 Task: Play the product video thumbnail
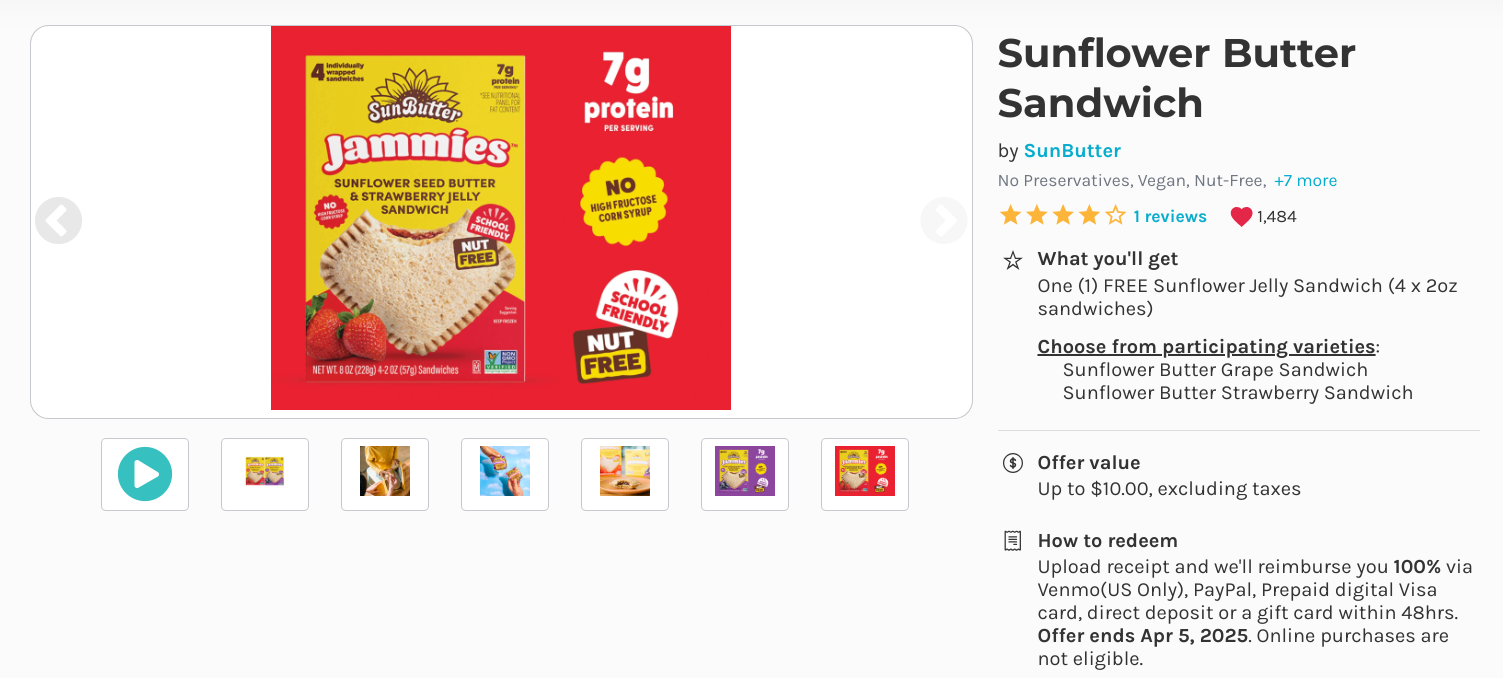tap(145, 474)
